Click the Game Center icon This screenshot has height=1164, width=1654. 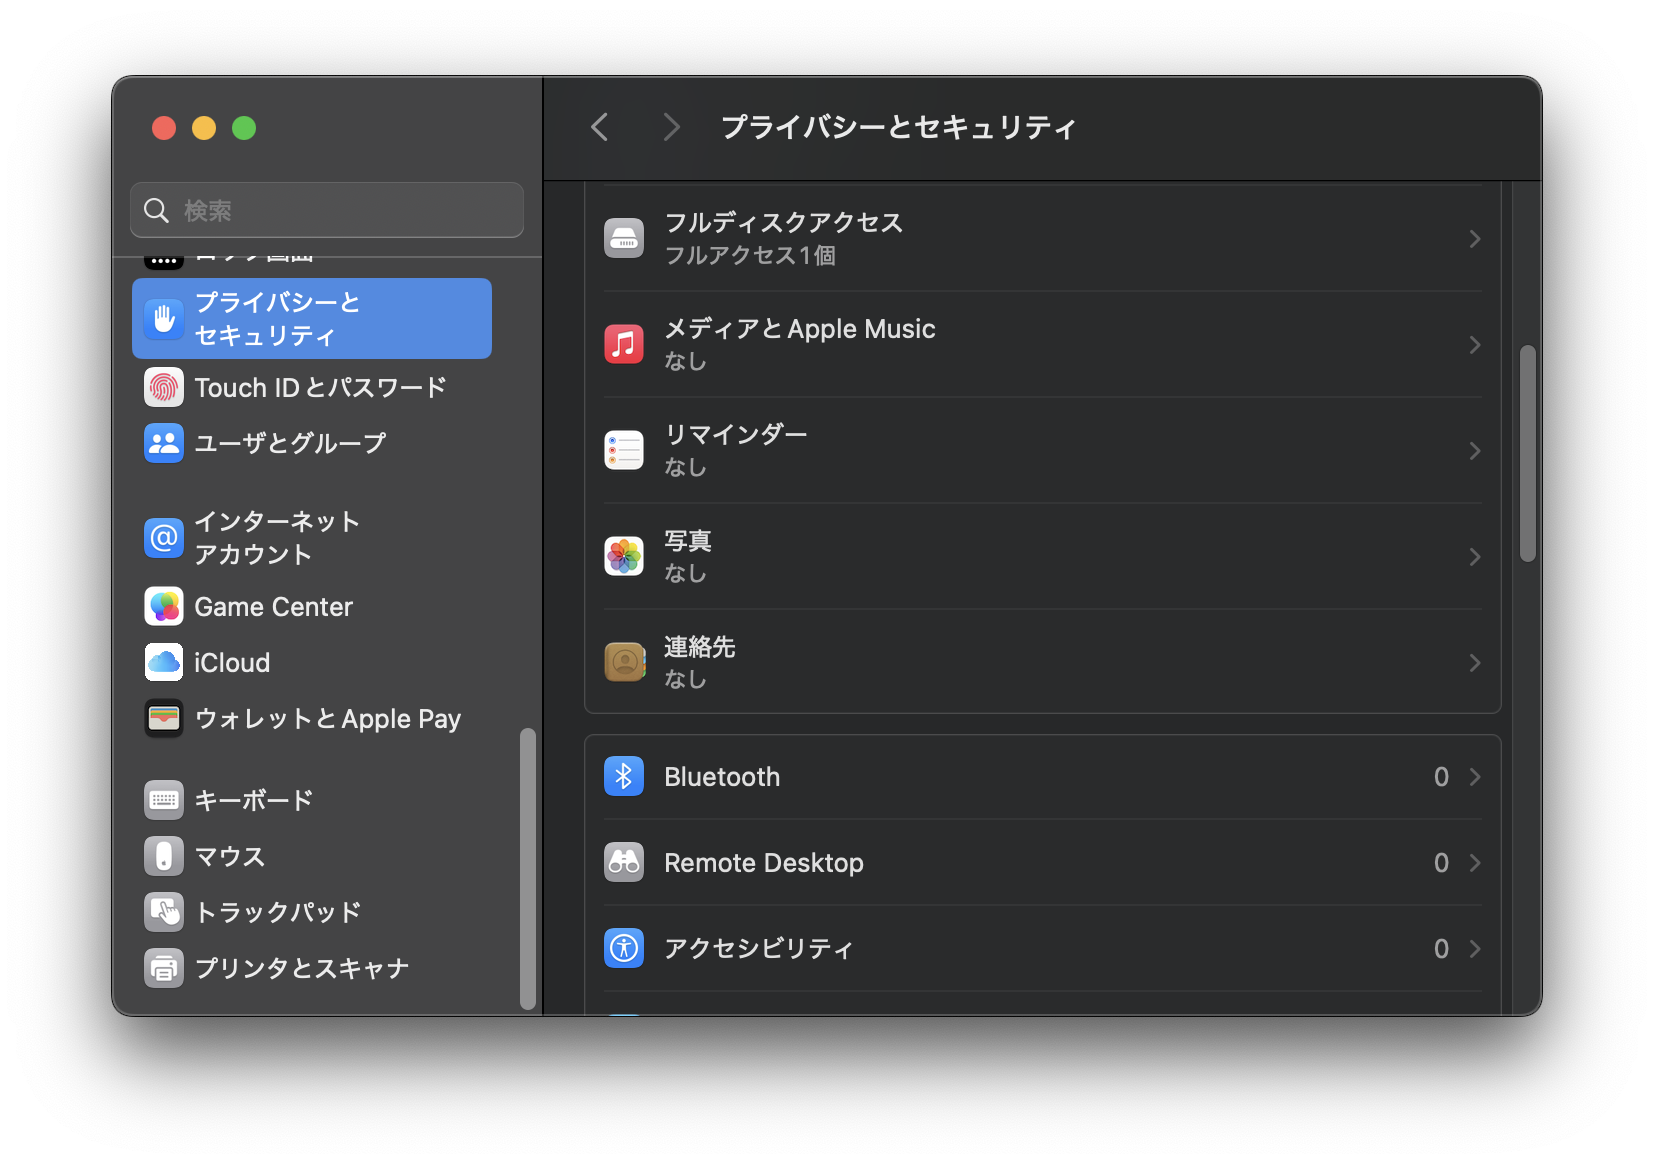[x=163, y=606]
